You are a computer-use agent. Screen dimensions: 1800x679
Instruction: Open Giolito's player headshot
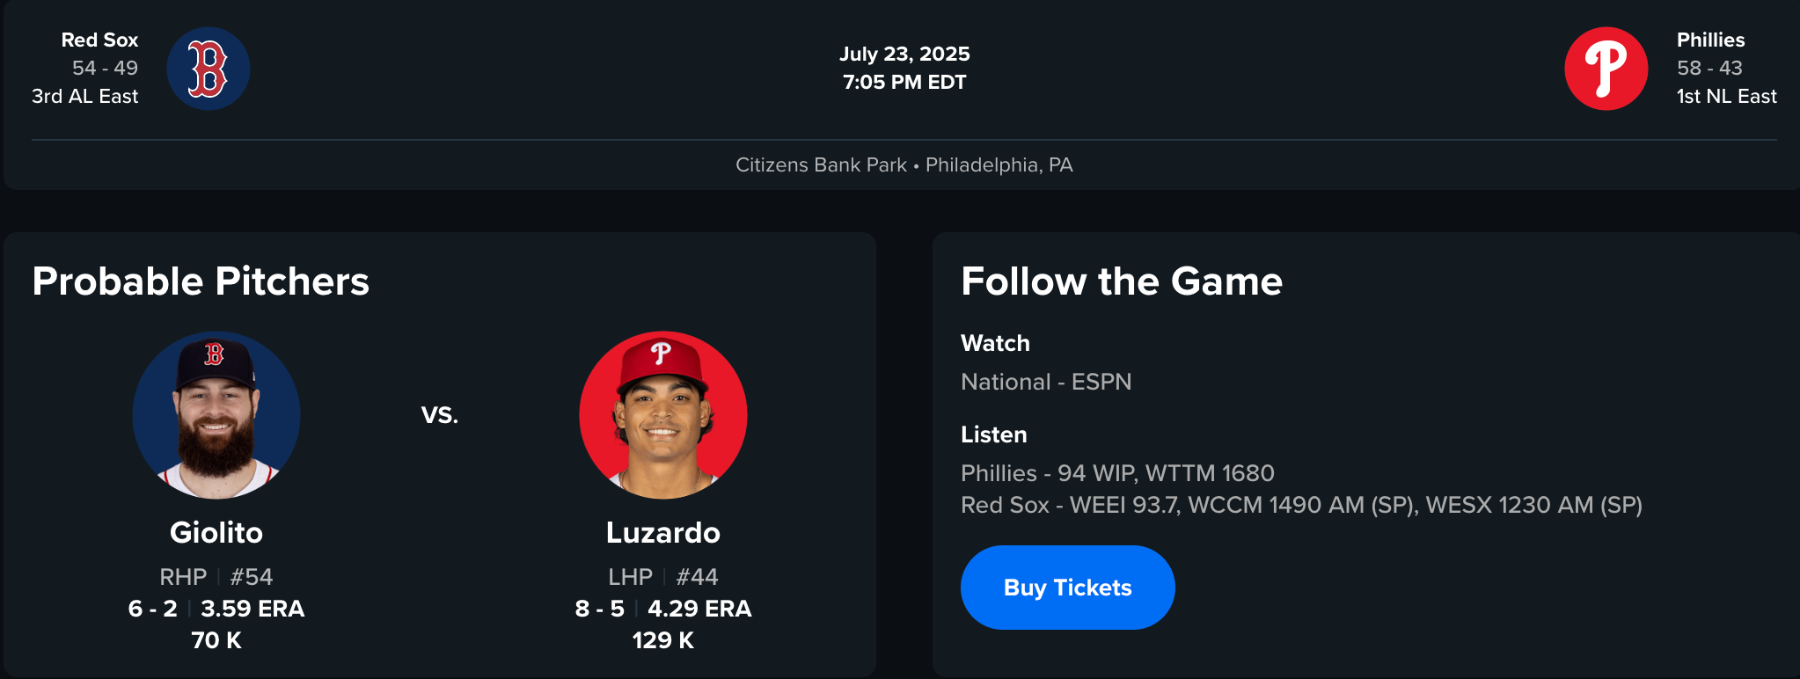(216, 415)
